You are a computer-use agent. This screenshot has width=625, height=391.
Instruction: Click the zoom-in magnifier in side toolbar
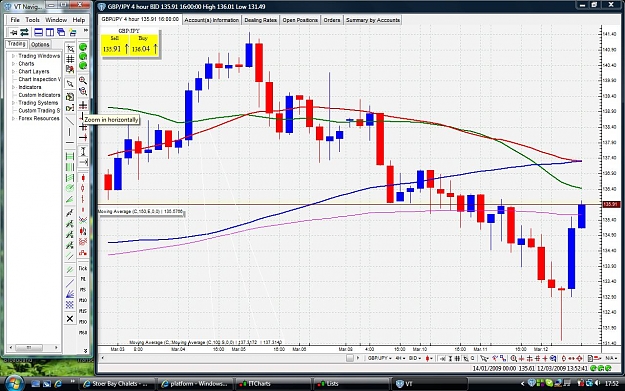point(83,80)
